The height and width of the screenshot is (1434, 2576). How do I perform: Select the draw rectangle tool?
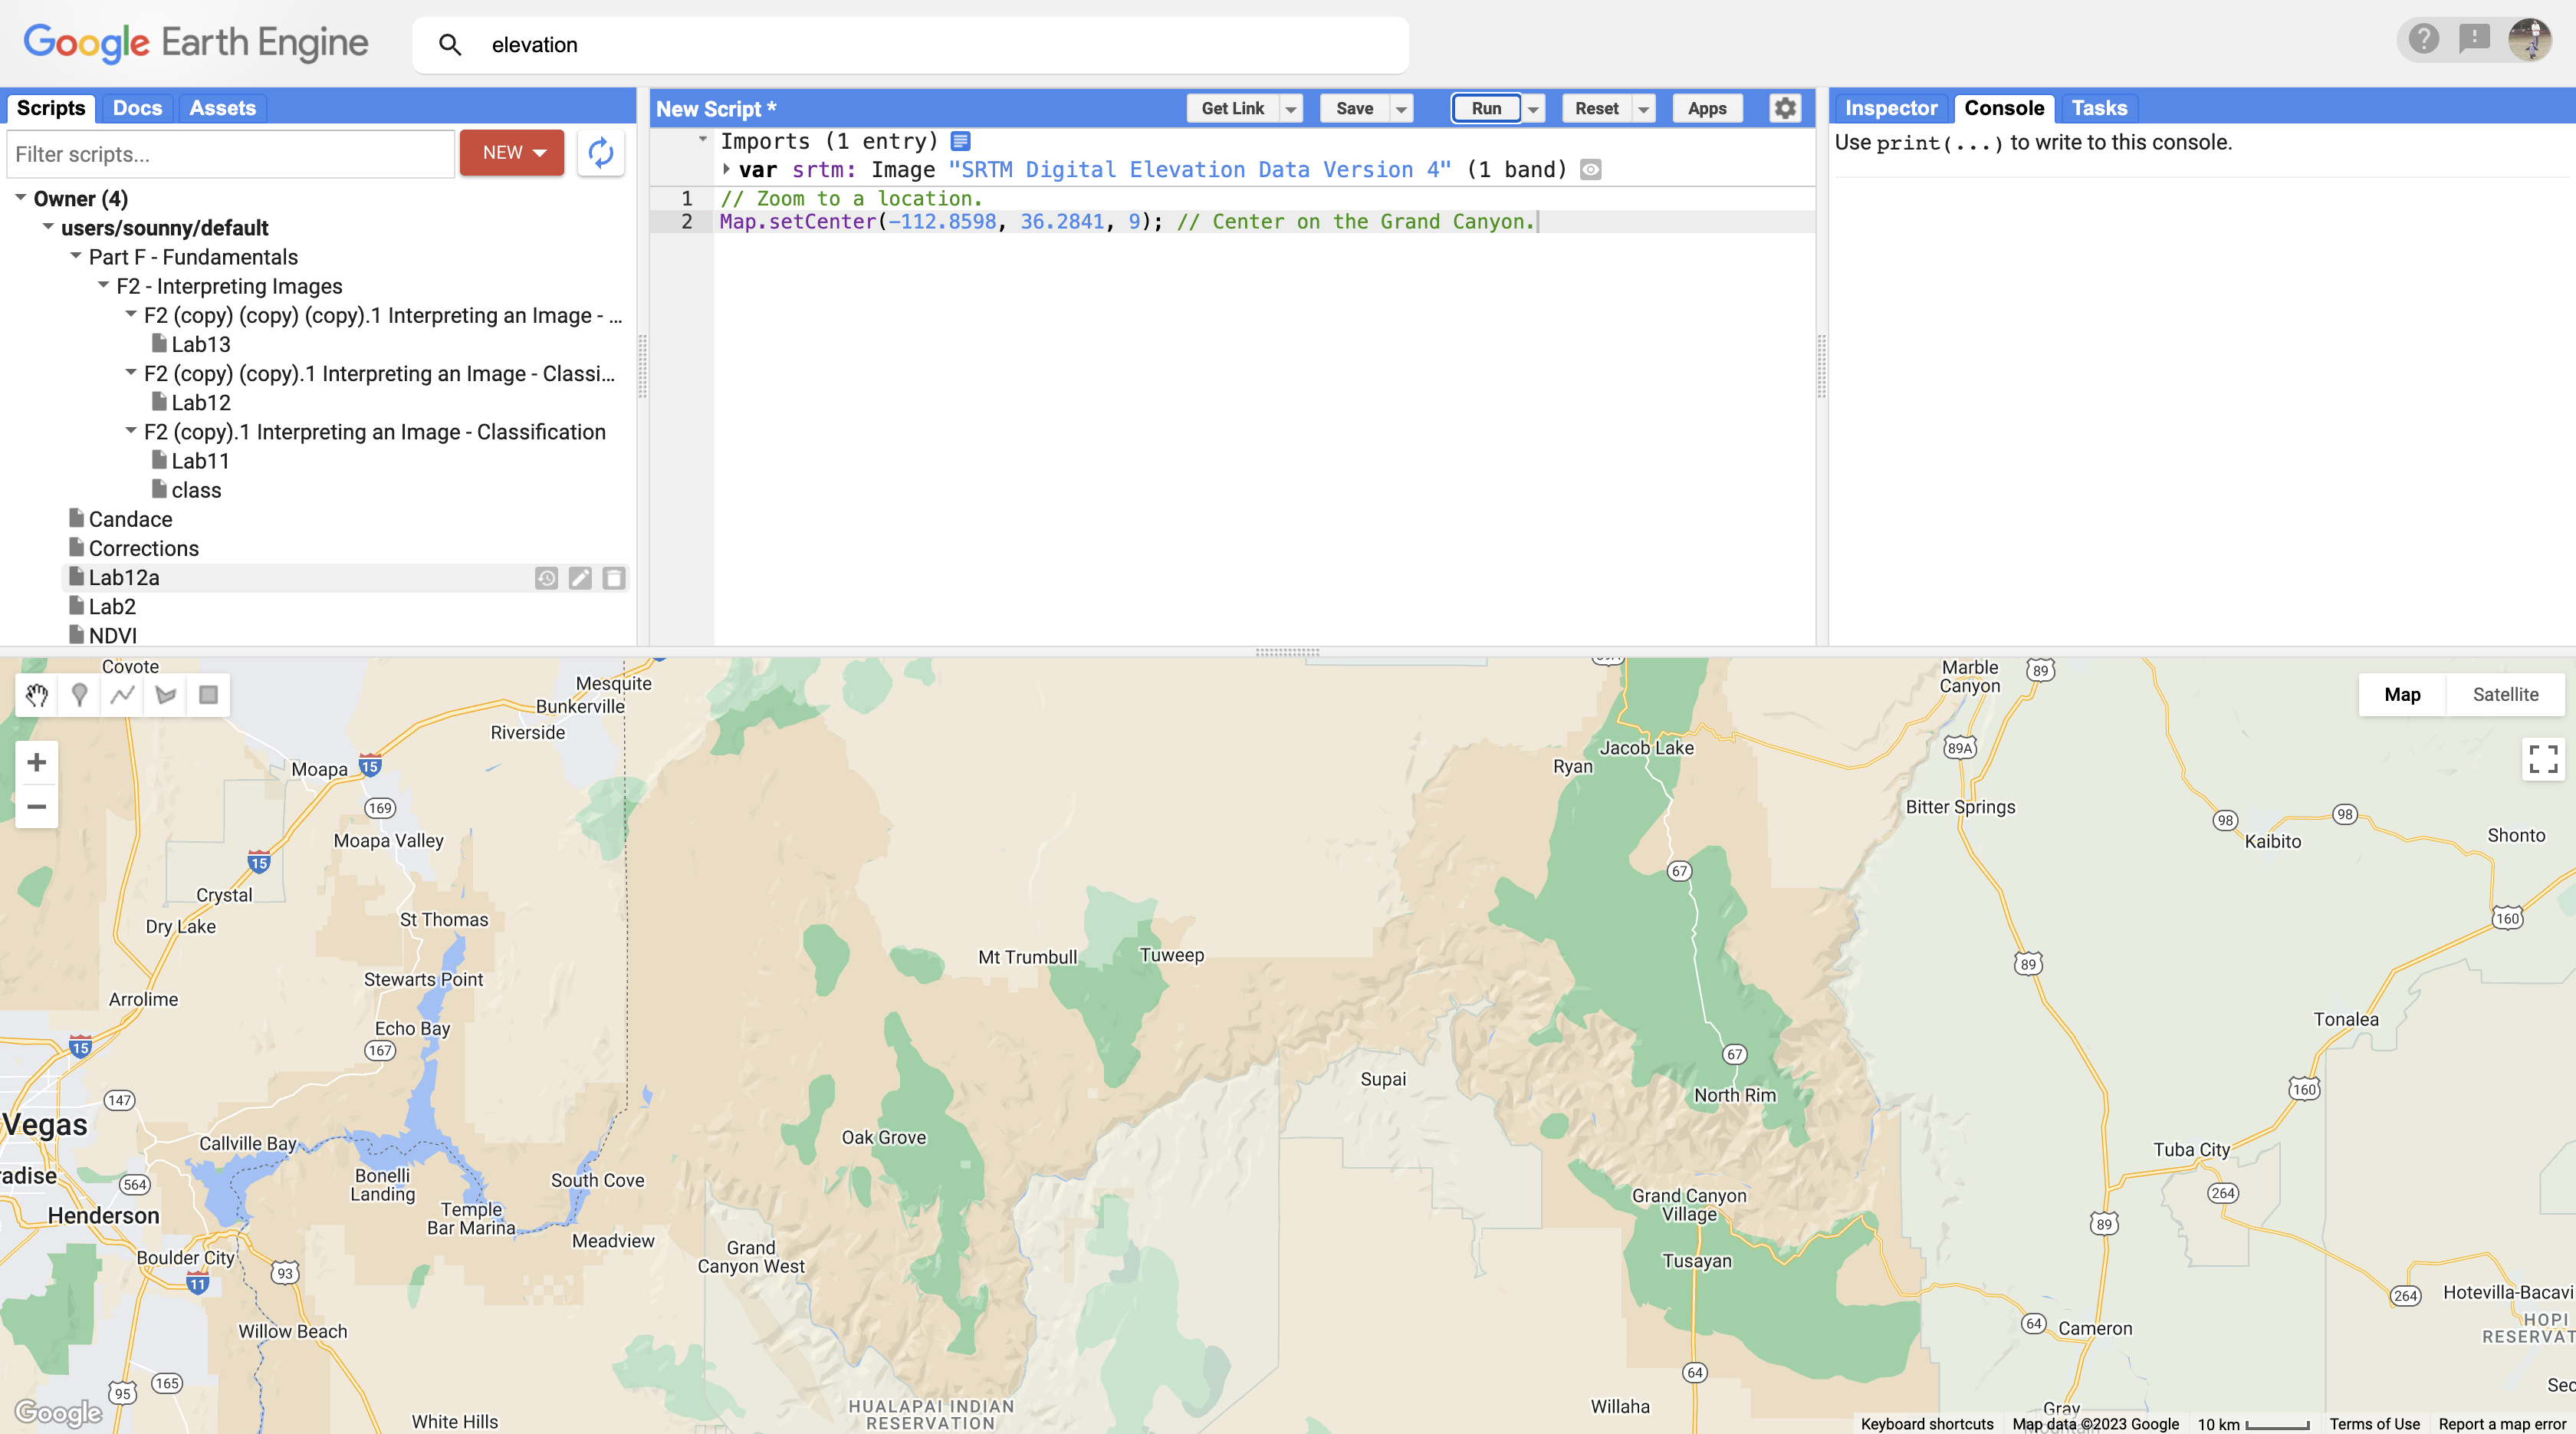click(x=208, y=695)
